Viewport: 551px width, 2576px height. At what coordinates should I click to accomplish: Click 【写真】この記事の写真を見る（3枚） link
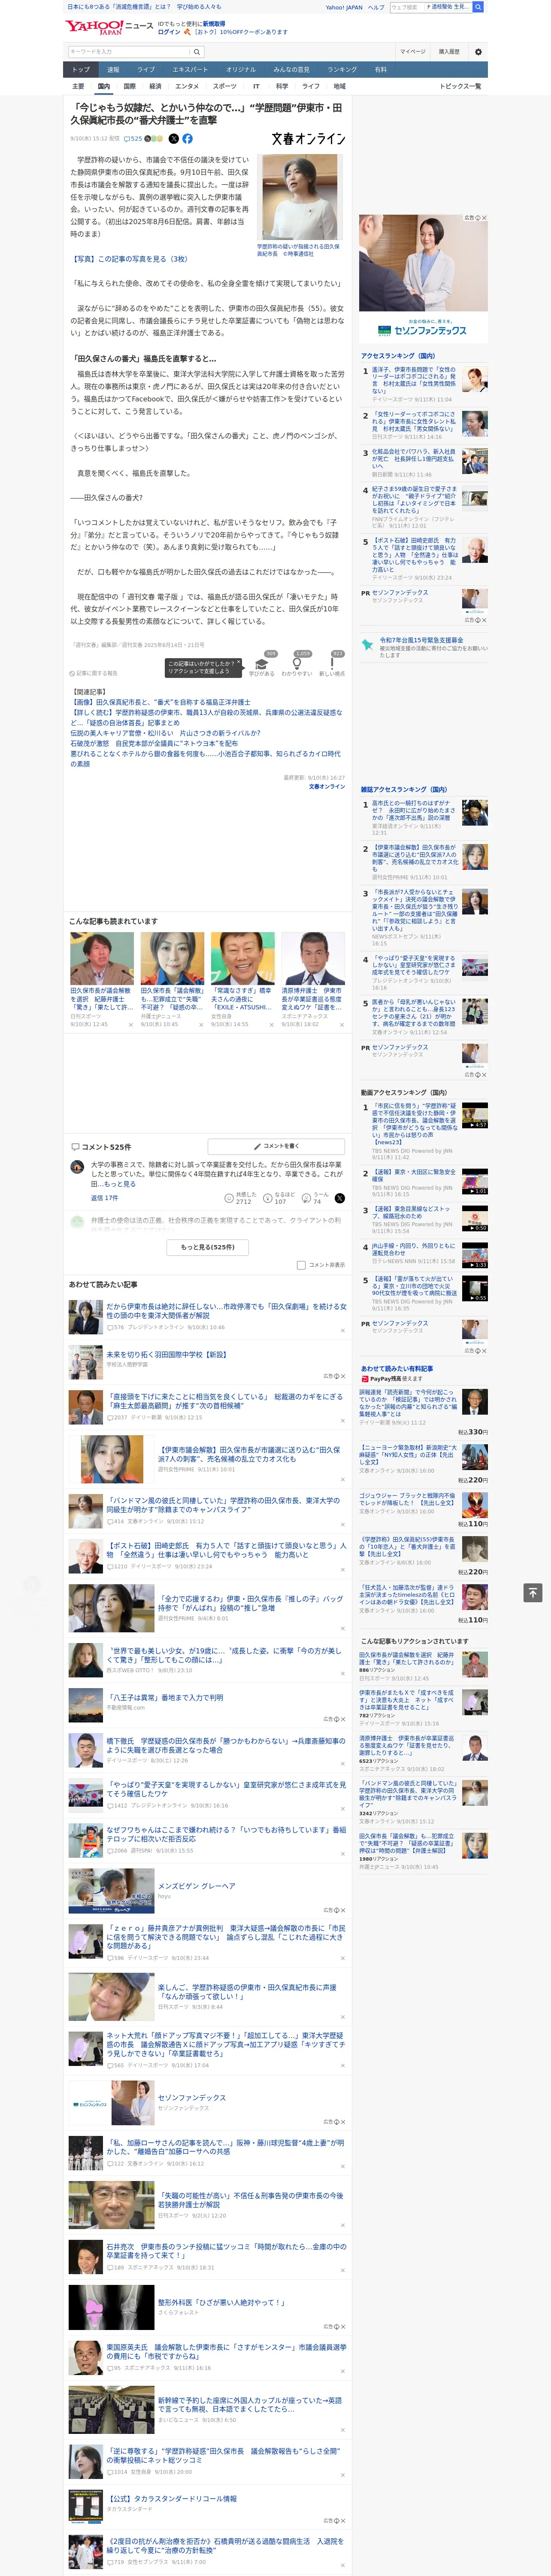(129, 259)
